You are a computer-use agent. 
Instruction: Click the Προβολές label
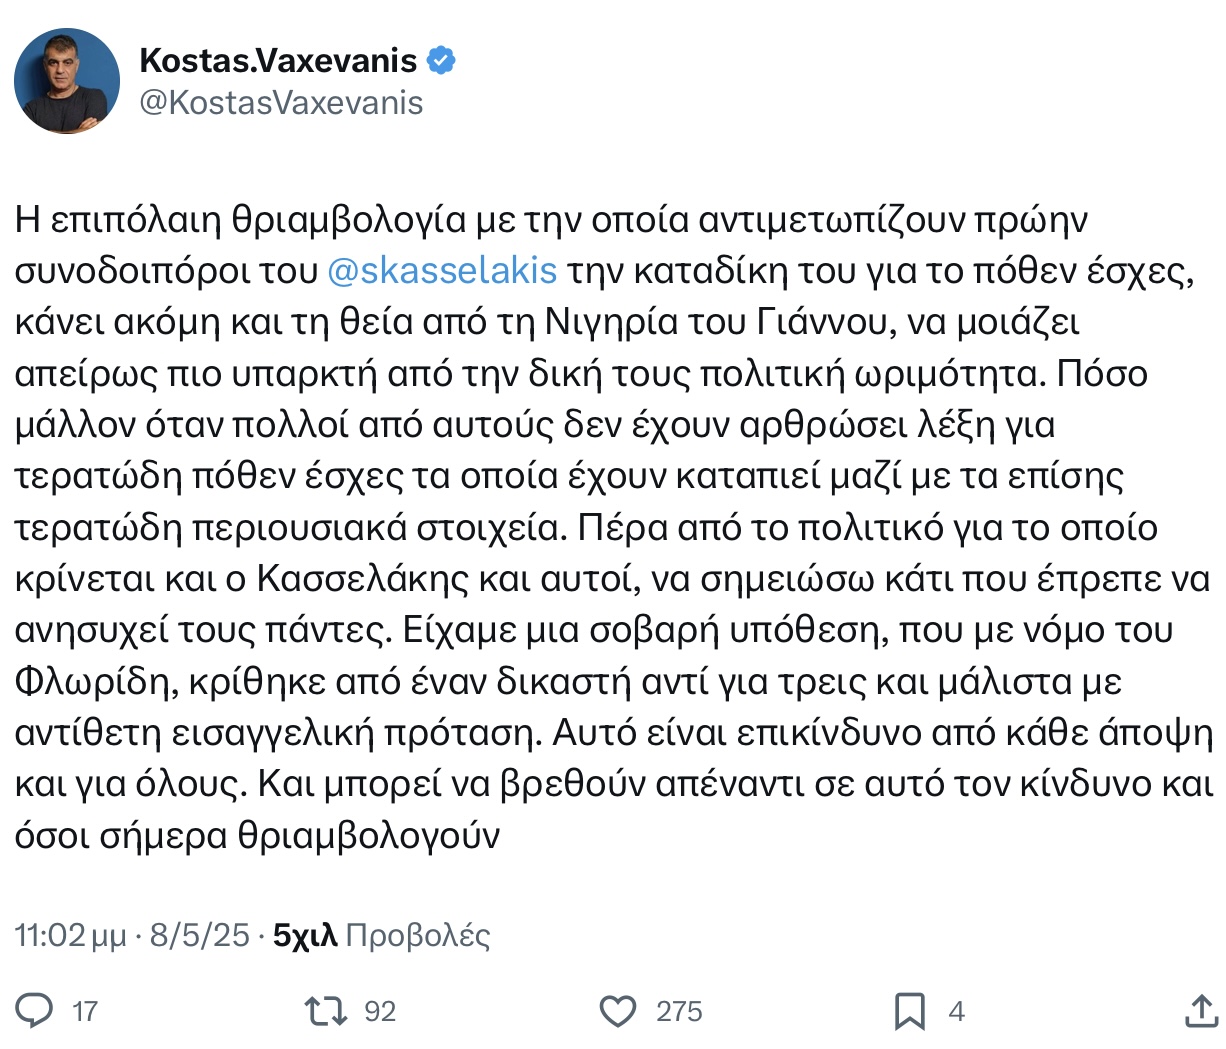[418, 935]
